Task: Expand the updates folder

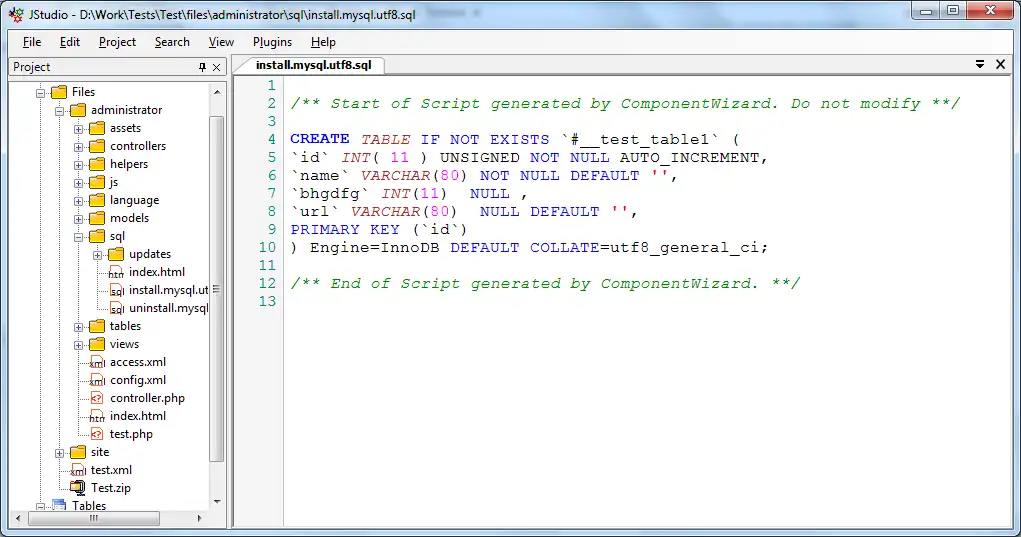Action: pos(97,255)
